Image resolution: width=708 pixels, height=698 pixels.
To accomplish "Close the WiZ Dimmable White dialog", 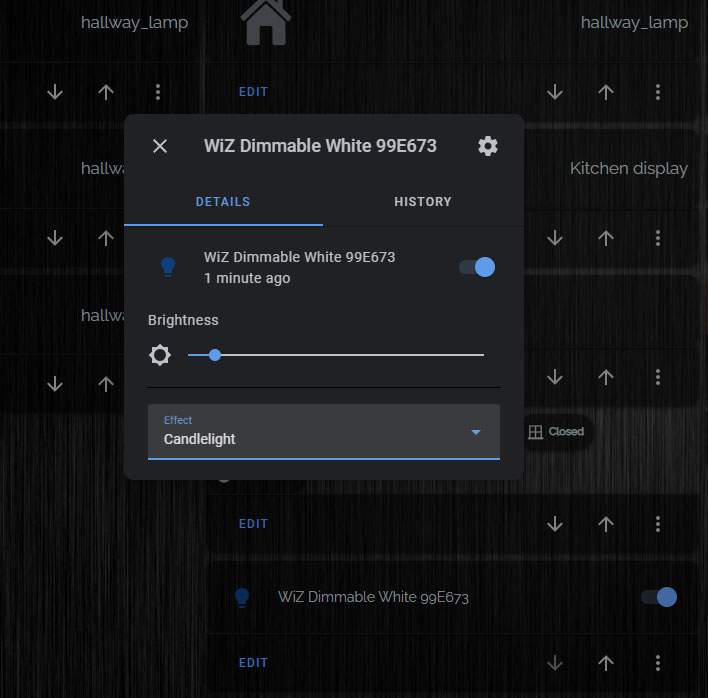I will coord(160,146).
